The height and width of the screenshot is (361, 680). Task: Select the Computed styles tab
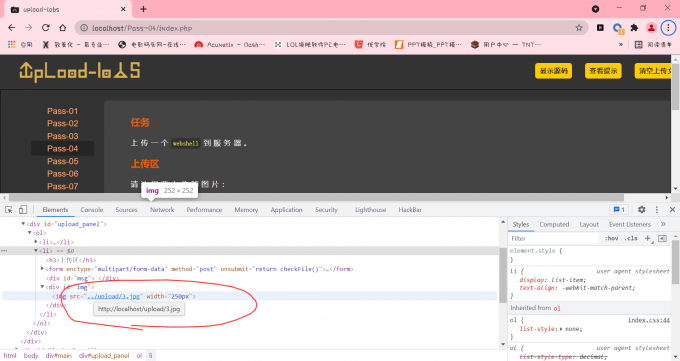[x=554, y=224]
